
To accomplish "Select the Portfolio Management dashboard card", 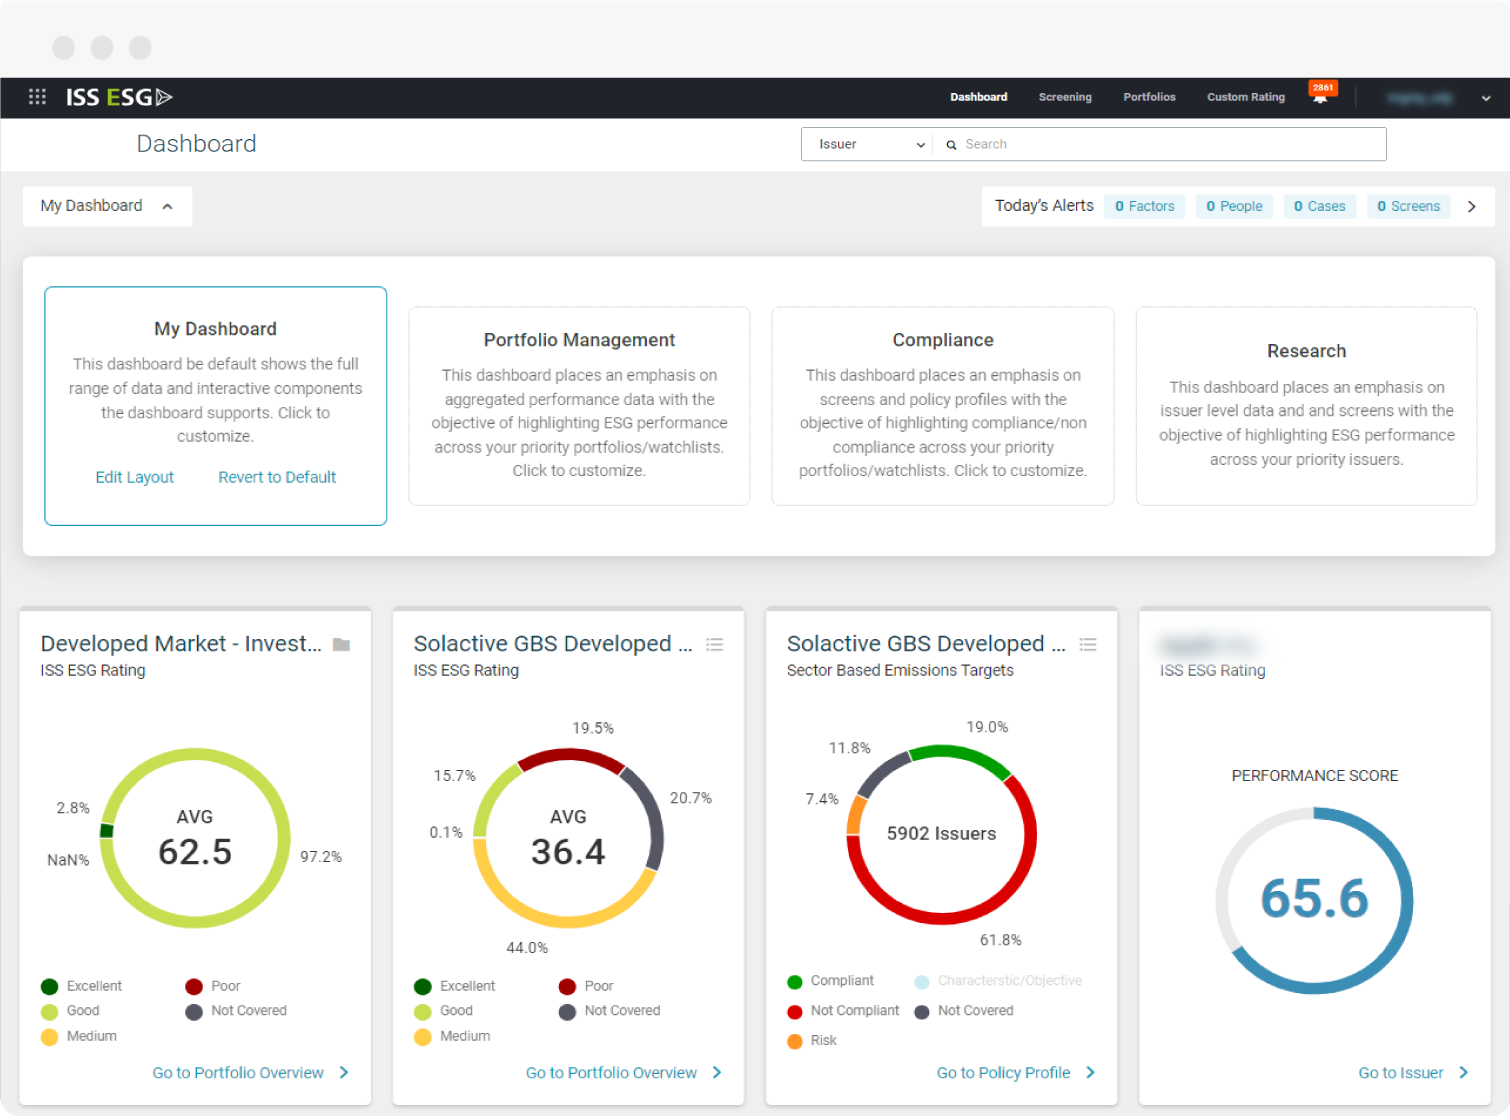I will 579,406.
